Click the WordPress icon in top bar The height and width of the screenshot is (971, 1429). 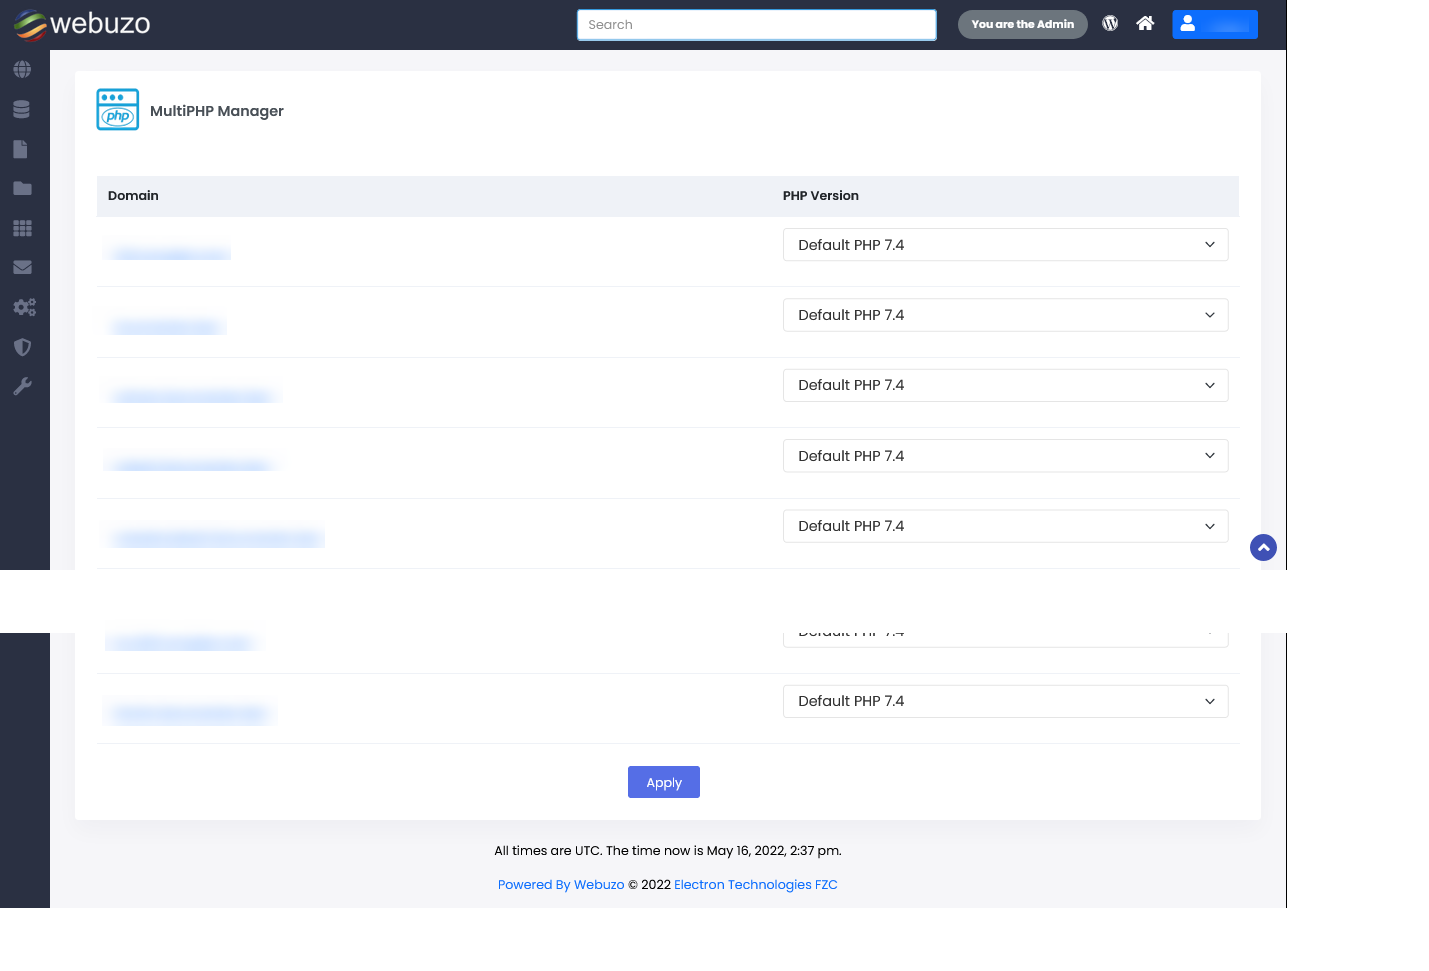click(1110, 24)
